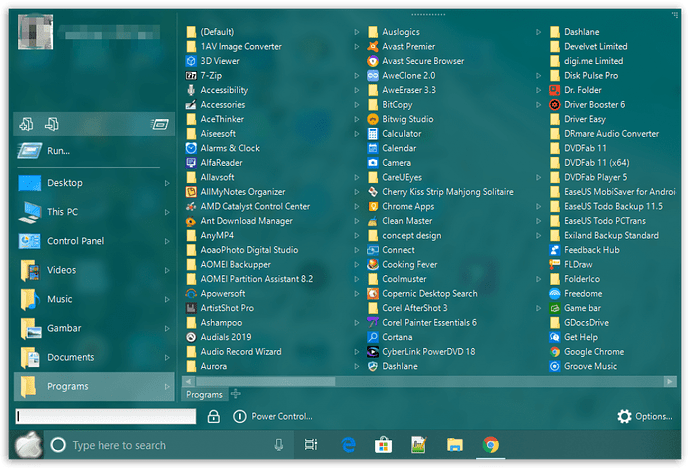Add a new tab with plus icon

point(235,395)
